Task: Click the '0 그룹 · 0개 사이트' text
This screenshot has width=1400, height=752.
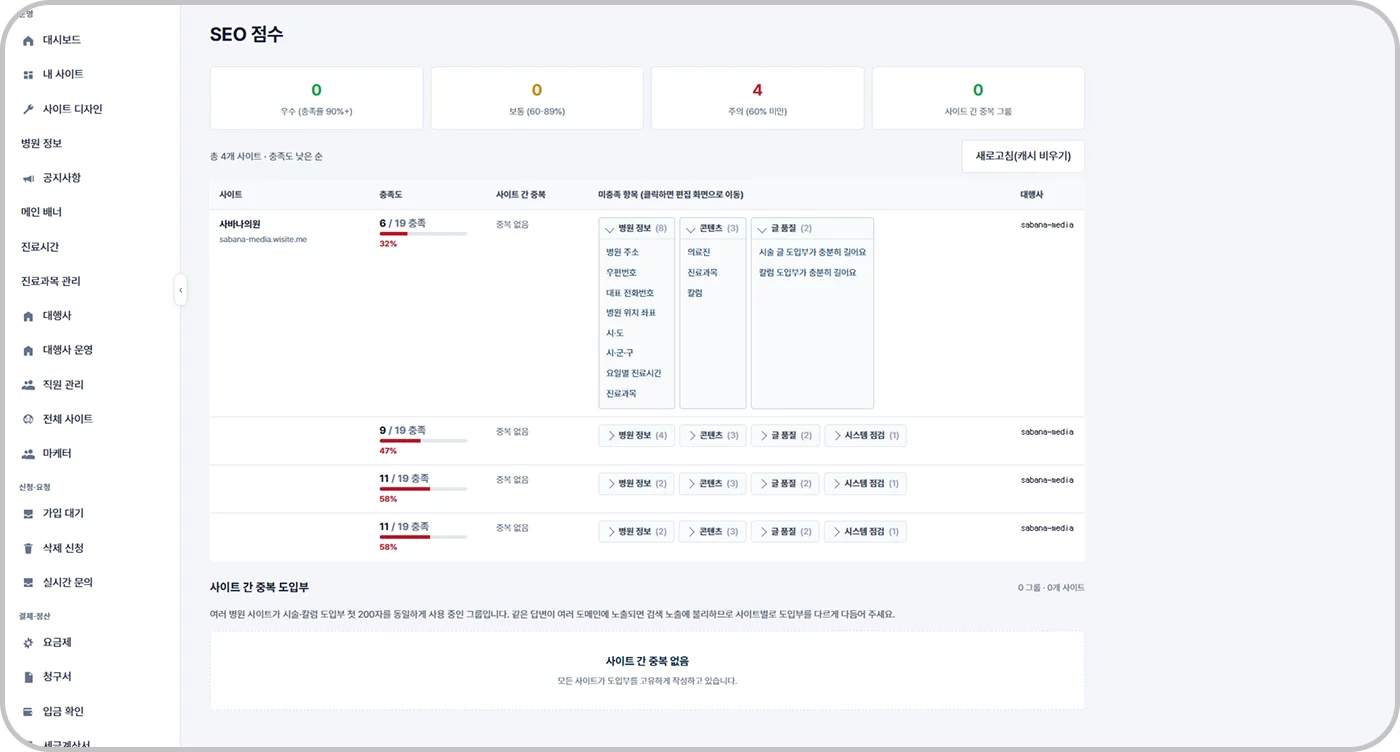Action: pos(1051,588)
